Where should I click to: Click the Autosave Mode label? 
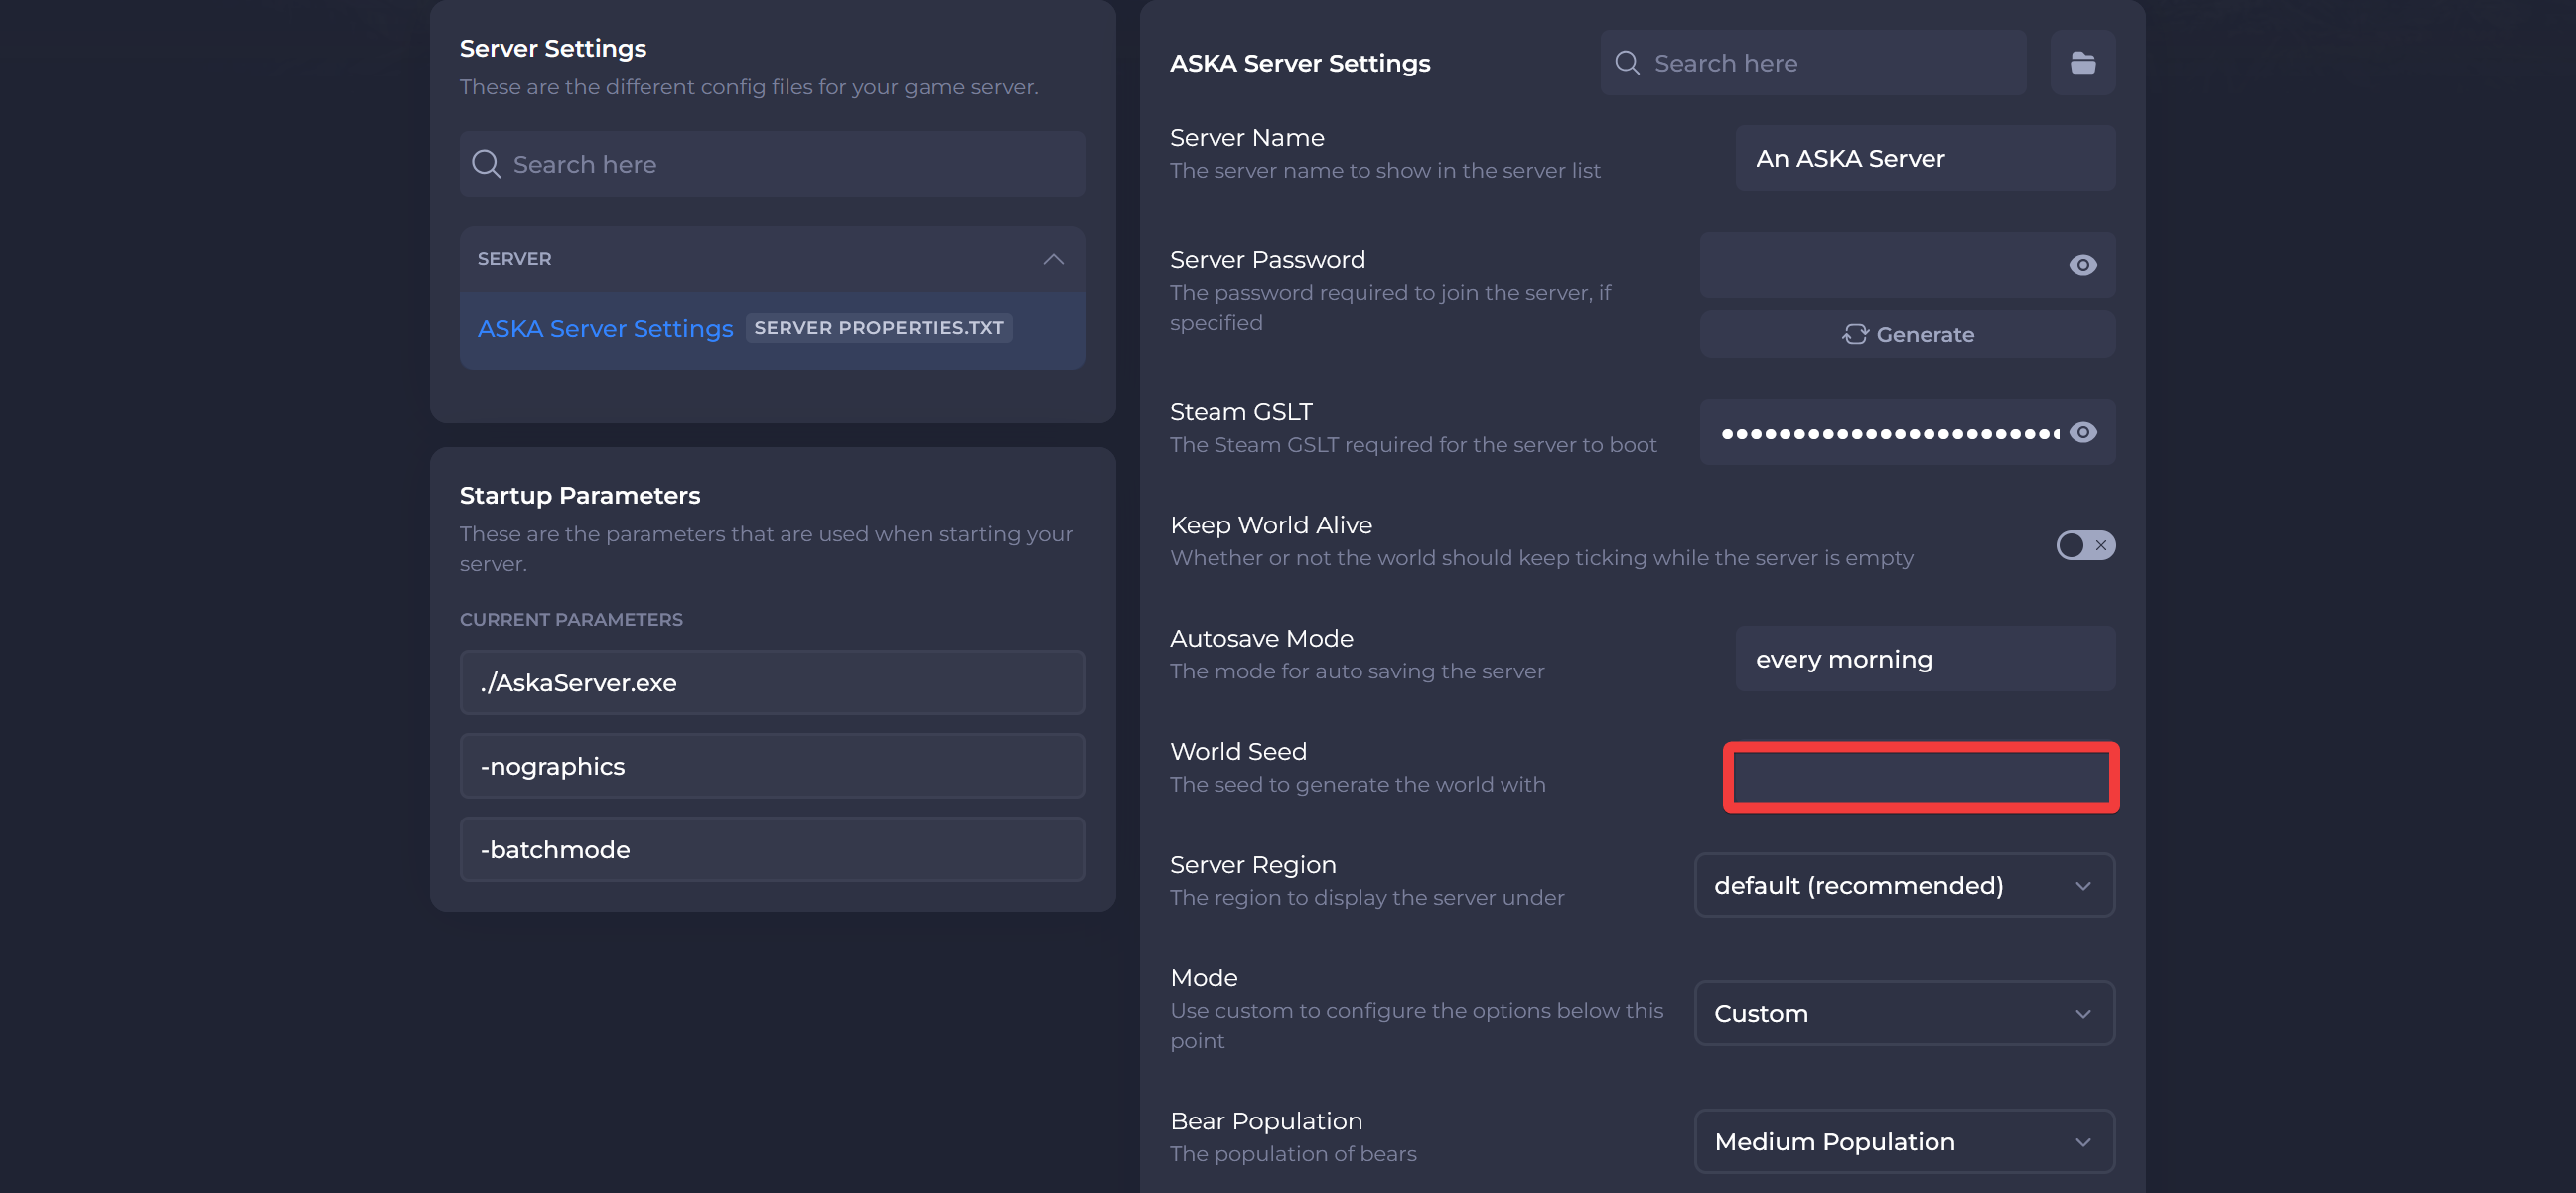click(1261, 638)
